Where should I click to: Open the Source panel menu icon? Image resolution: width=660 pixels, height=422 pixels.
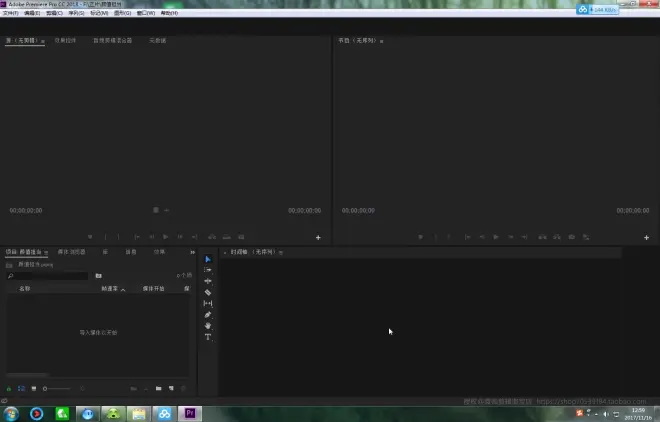pyautogui.click(x=43, y=41)
